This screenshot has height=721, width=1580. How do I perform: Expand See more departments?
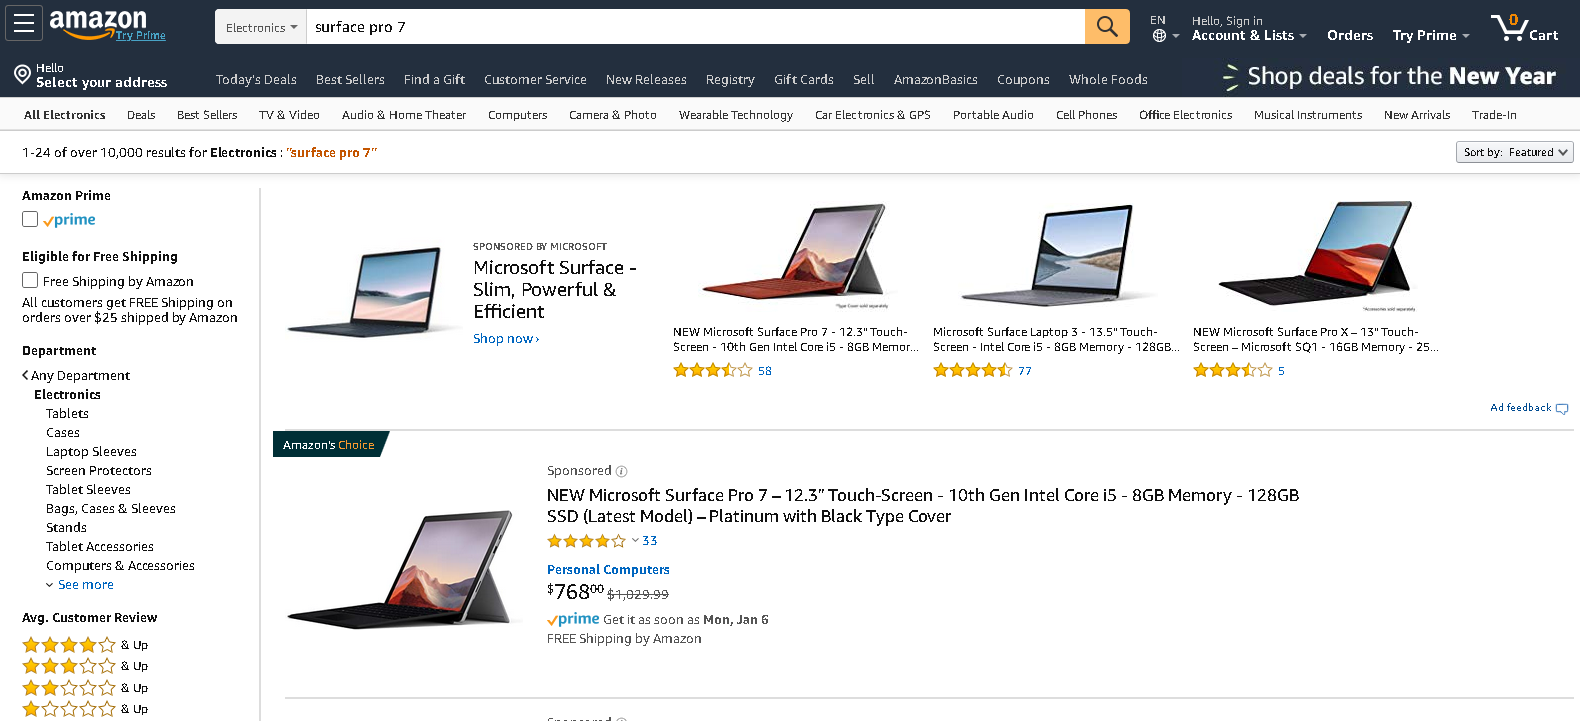click(x=85, y=585)
